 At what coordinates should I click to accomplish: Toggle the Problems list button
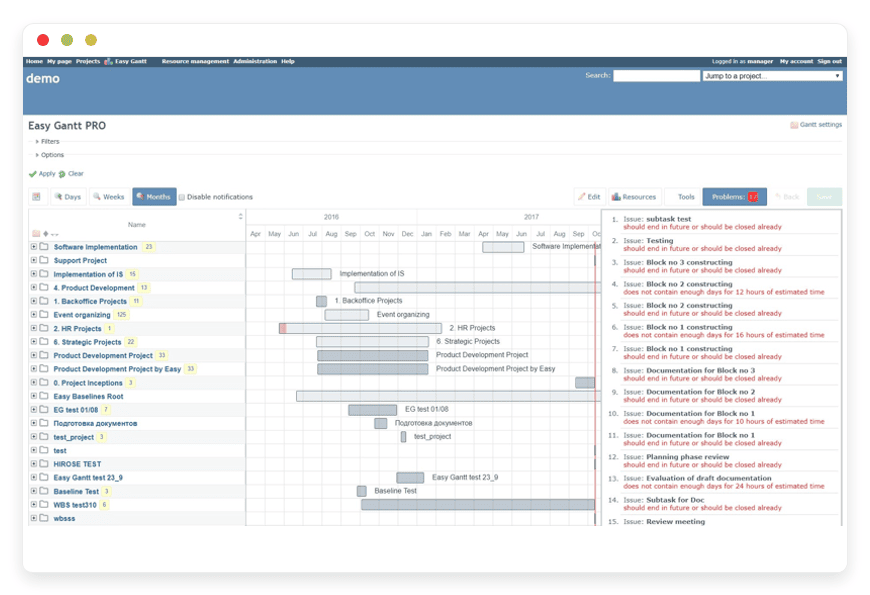735,196
